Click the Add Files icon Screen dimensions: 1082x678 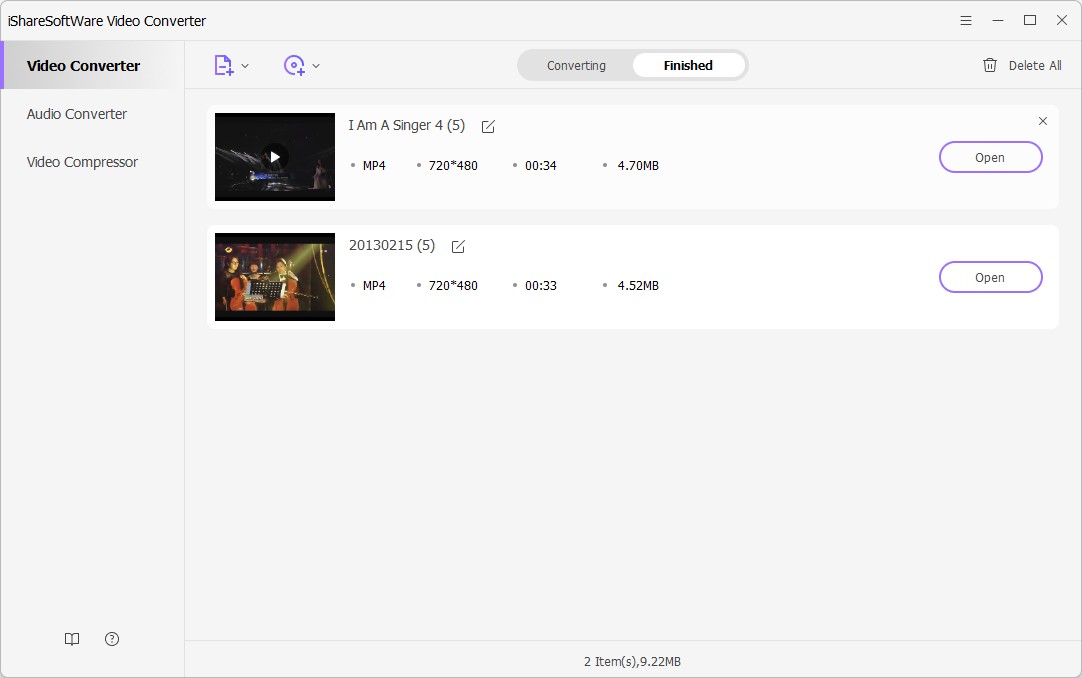(224, 66)
